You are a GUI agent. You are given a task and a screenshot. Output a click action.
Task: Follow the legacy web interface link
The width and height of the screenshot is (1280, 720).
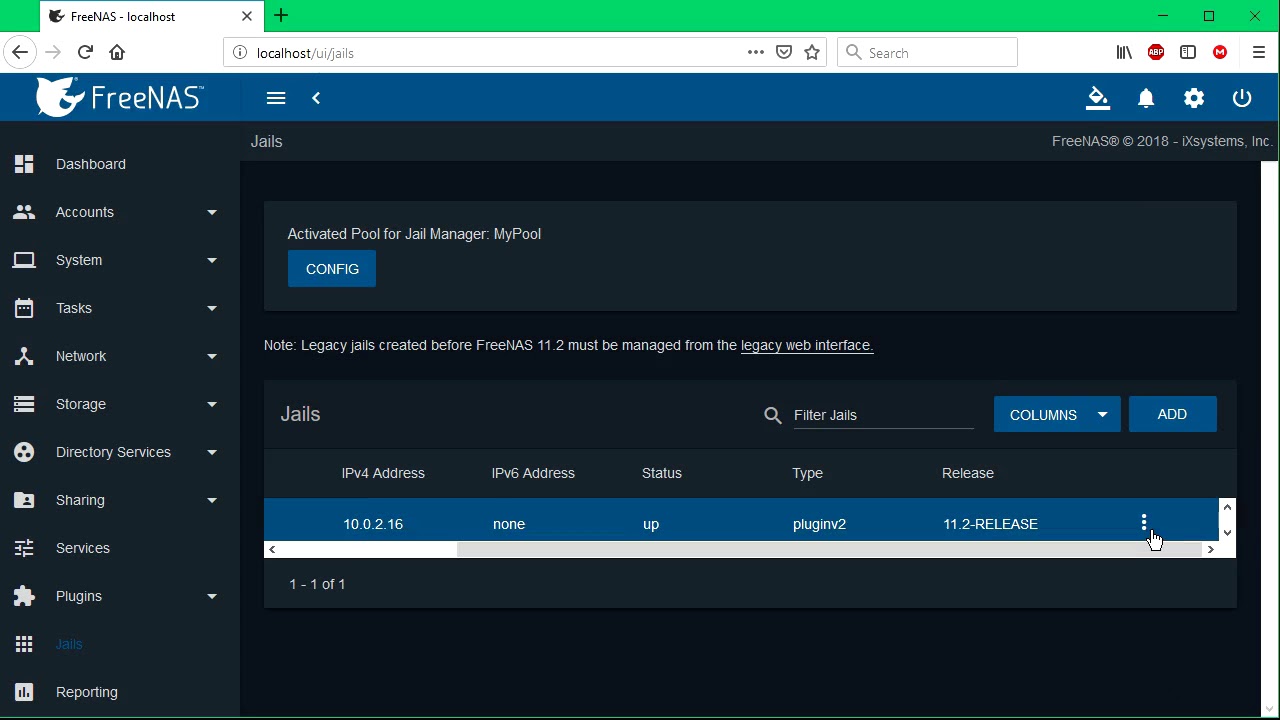807,345
